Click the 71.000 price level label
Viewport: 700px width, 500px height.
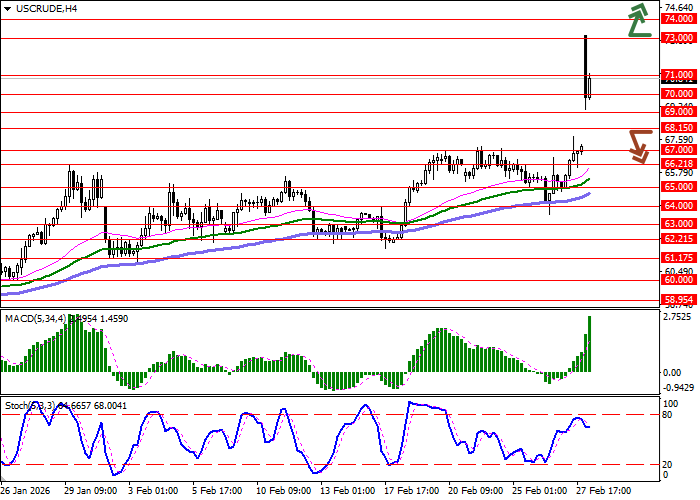point(678,75)
